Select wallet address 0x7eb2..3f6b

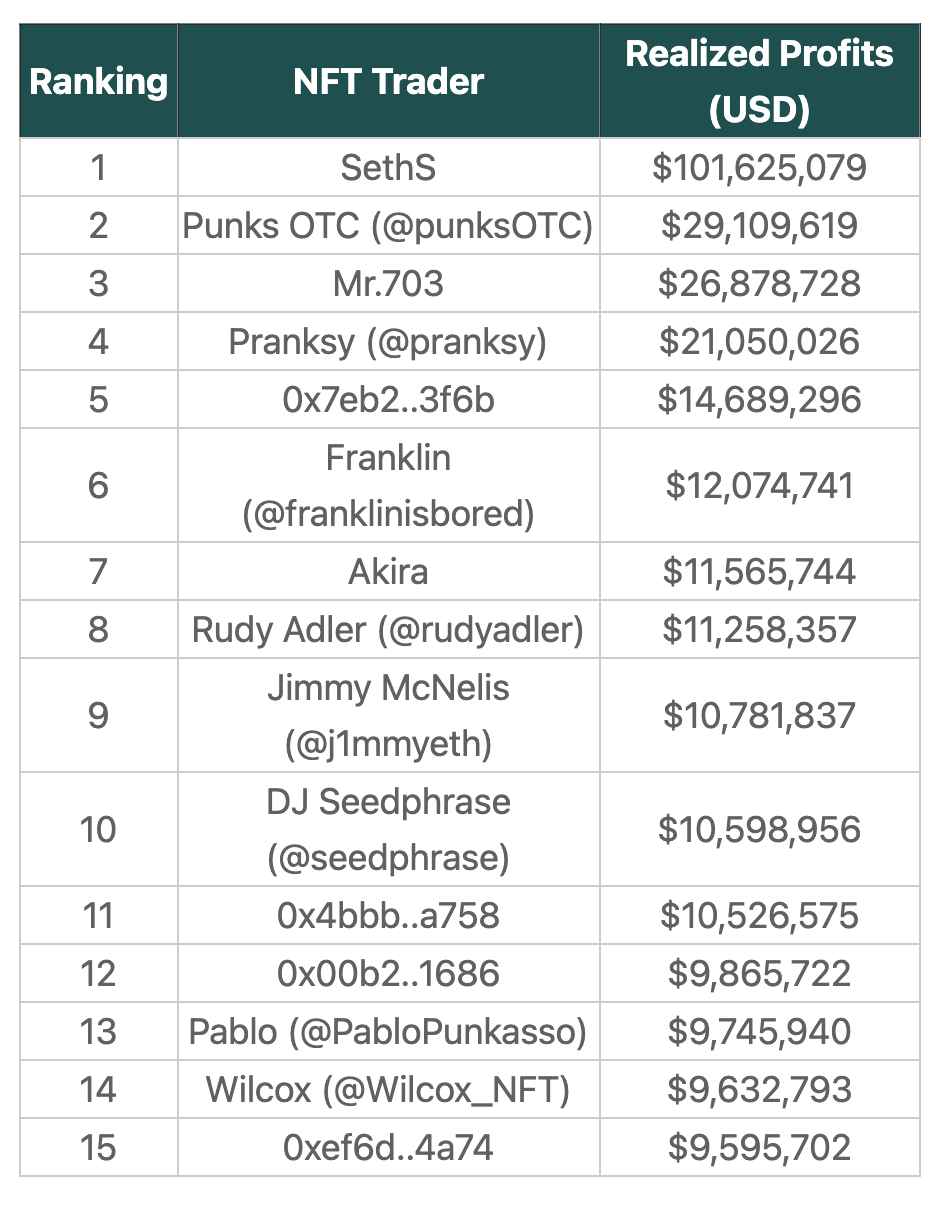pos(388,400)
